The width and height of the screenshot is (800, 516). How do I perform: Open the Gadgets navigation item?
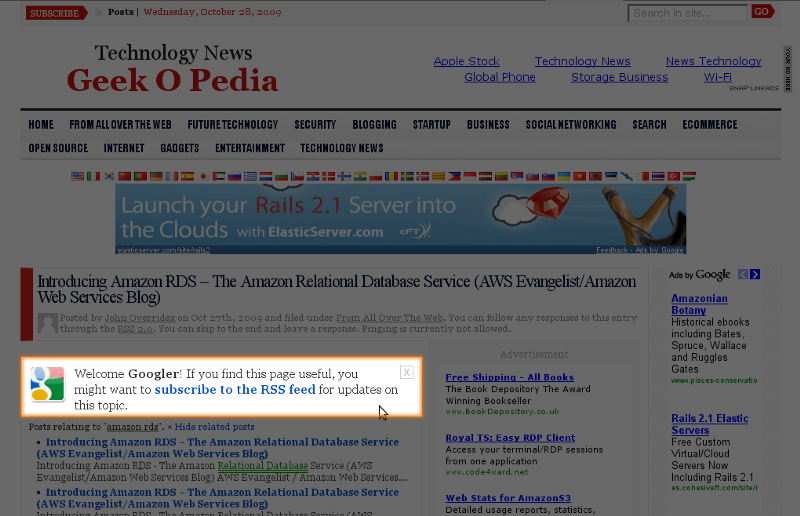coord(180,148)
